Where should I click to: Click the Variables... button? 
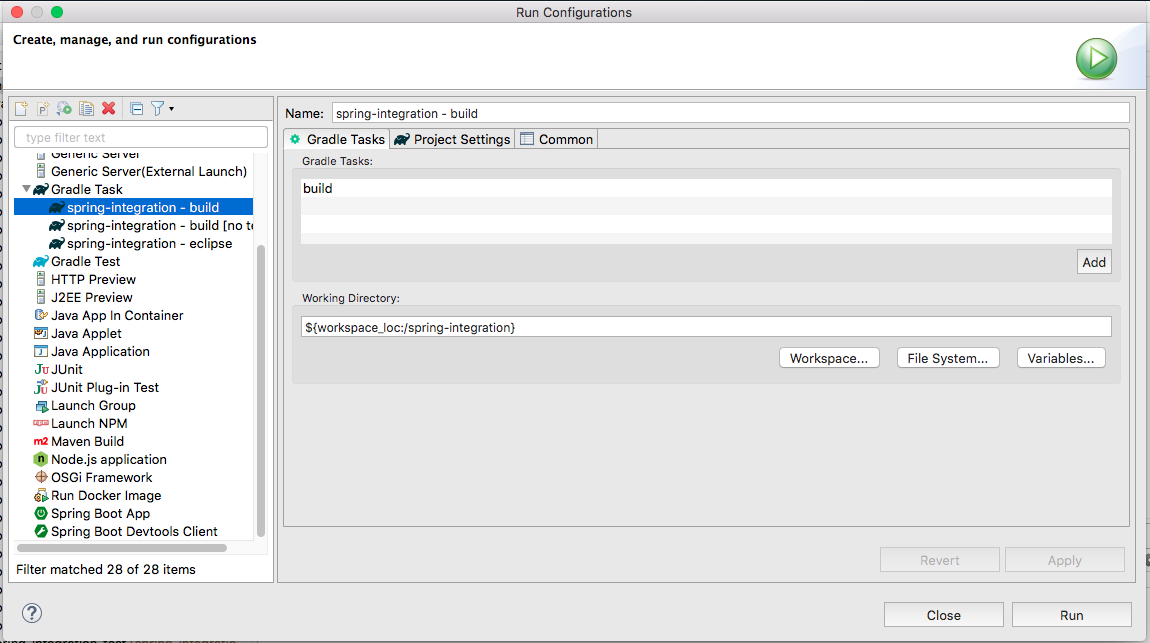[1061, 358]
